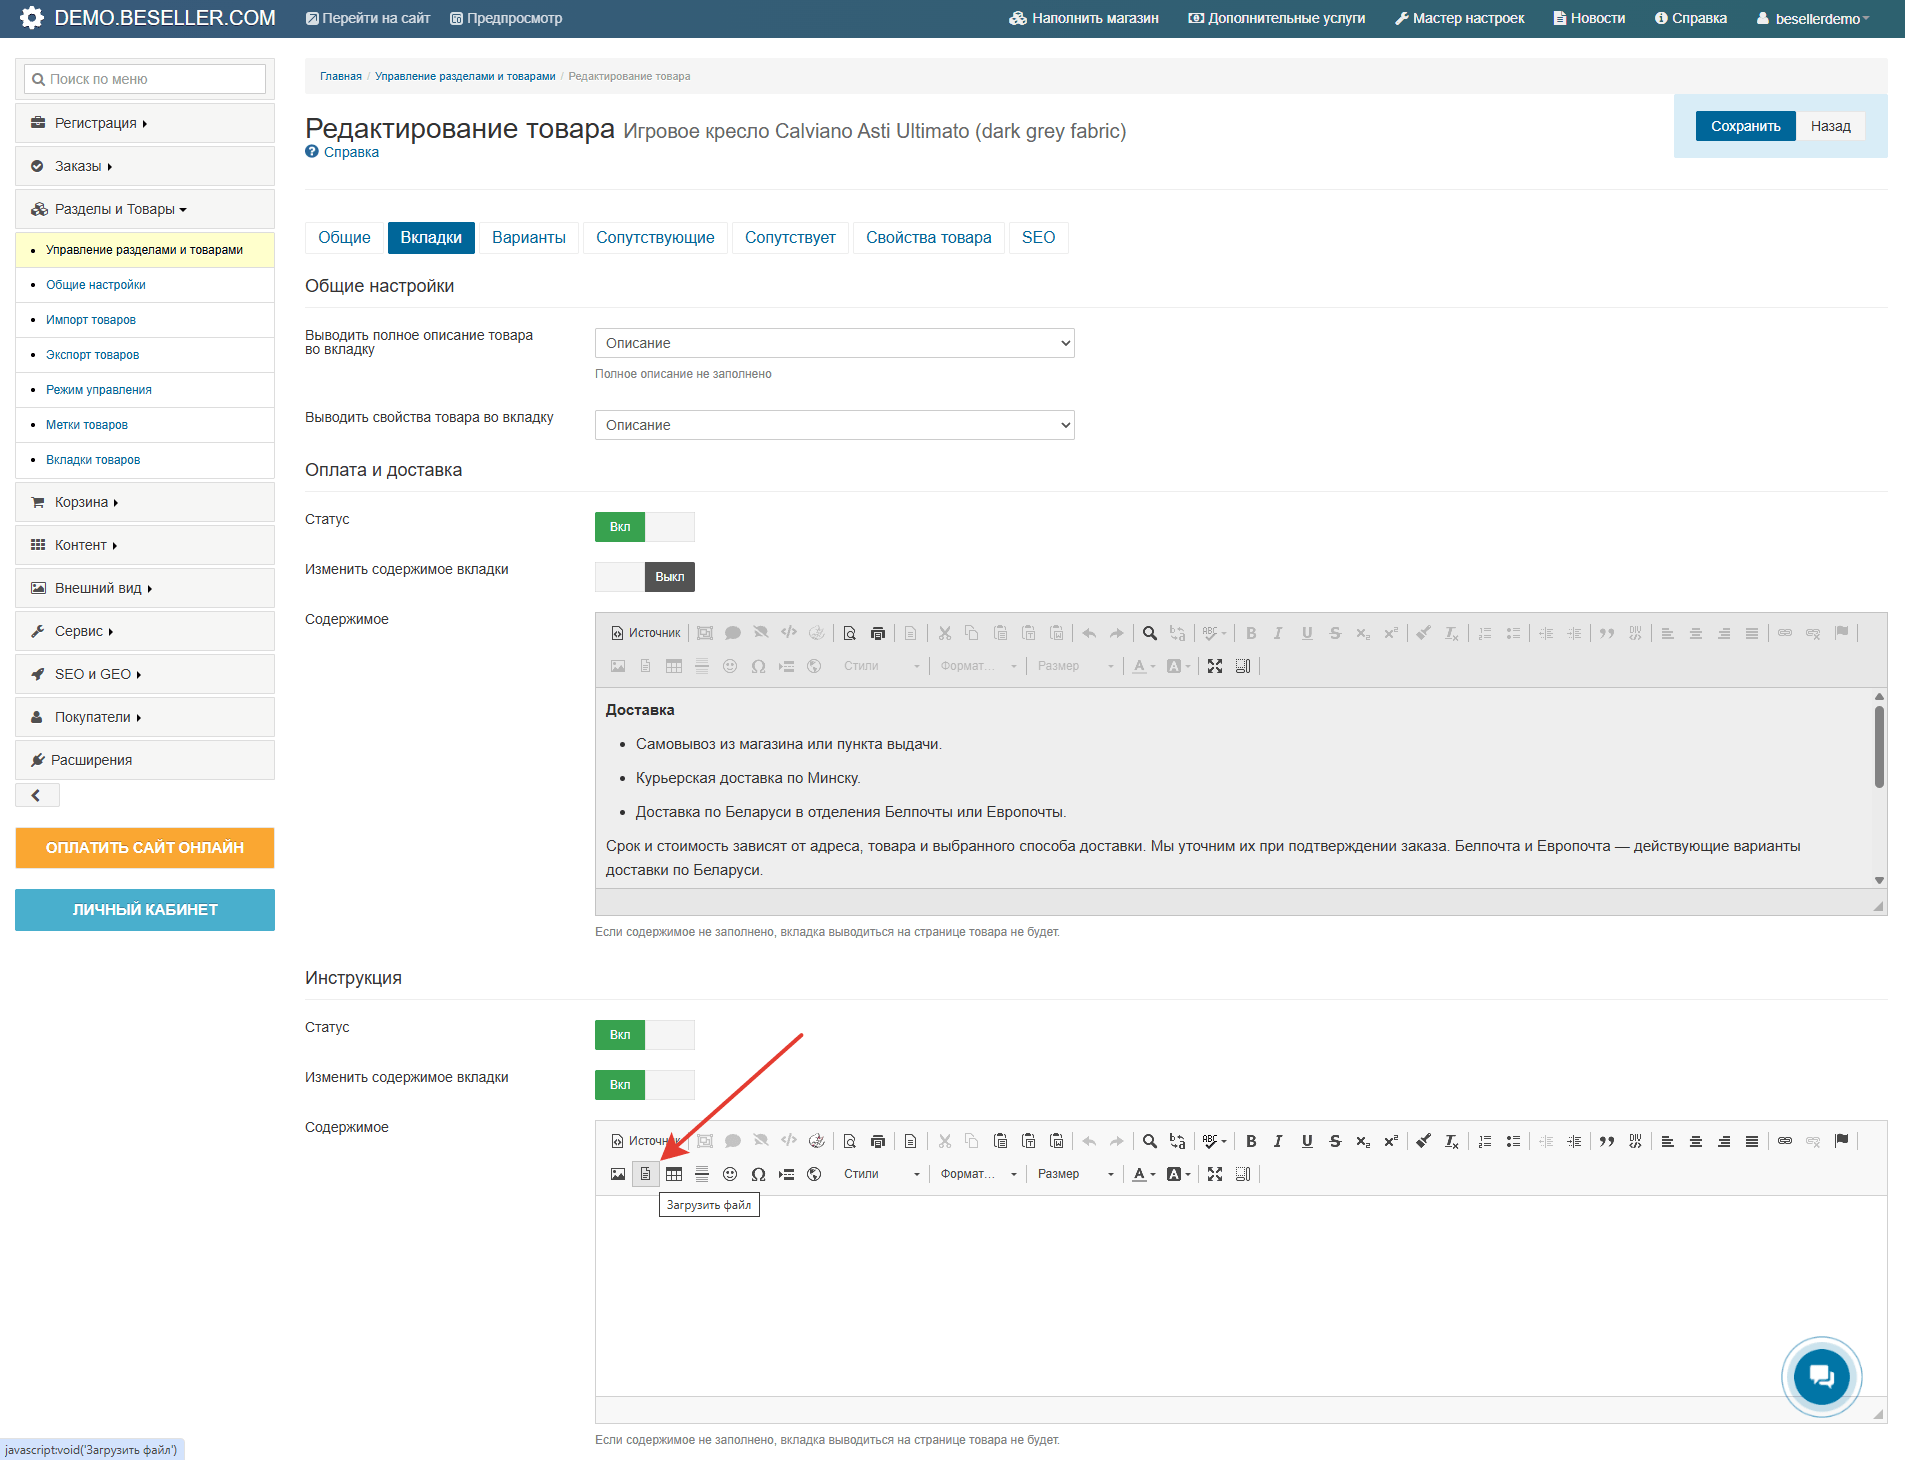Print from the Инструкция editor toolbar
The width and height of the screenshot is (1905, 1479).
(878, 1141)
